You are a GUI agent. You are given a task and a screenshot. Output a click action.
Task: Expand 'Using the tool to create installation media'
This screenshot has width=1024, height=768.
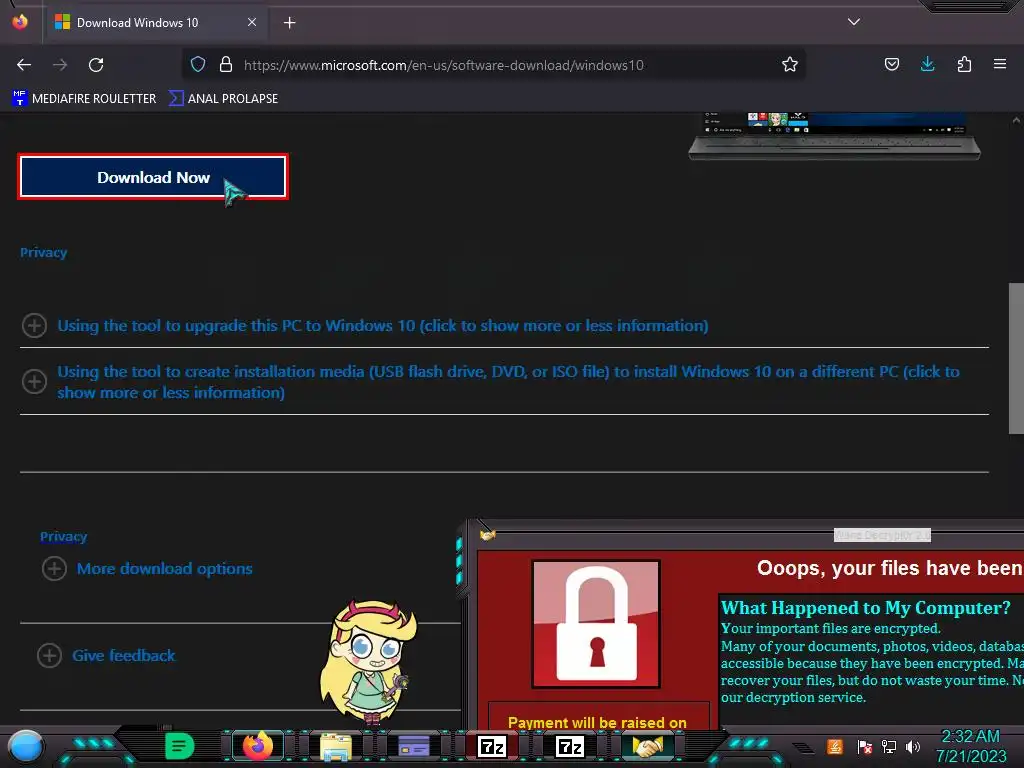coord(508,382)
